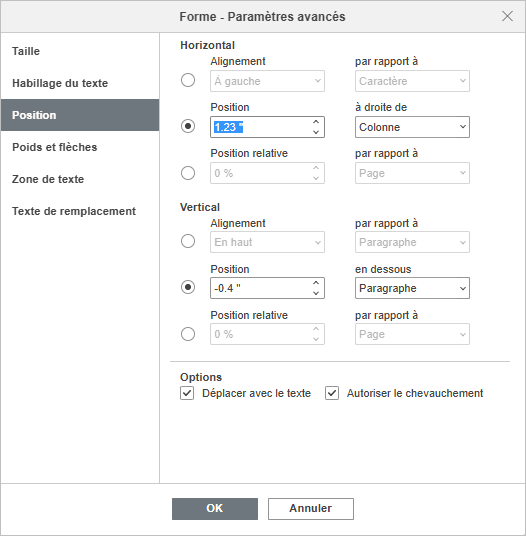The width and height of the screenshot is (526, 536).
Task: Uncheck Déplacer avec le texte
Action: [187, 393]
